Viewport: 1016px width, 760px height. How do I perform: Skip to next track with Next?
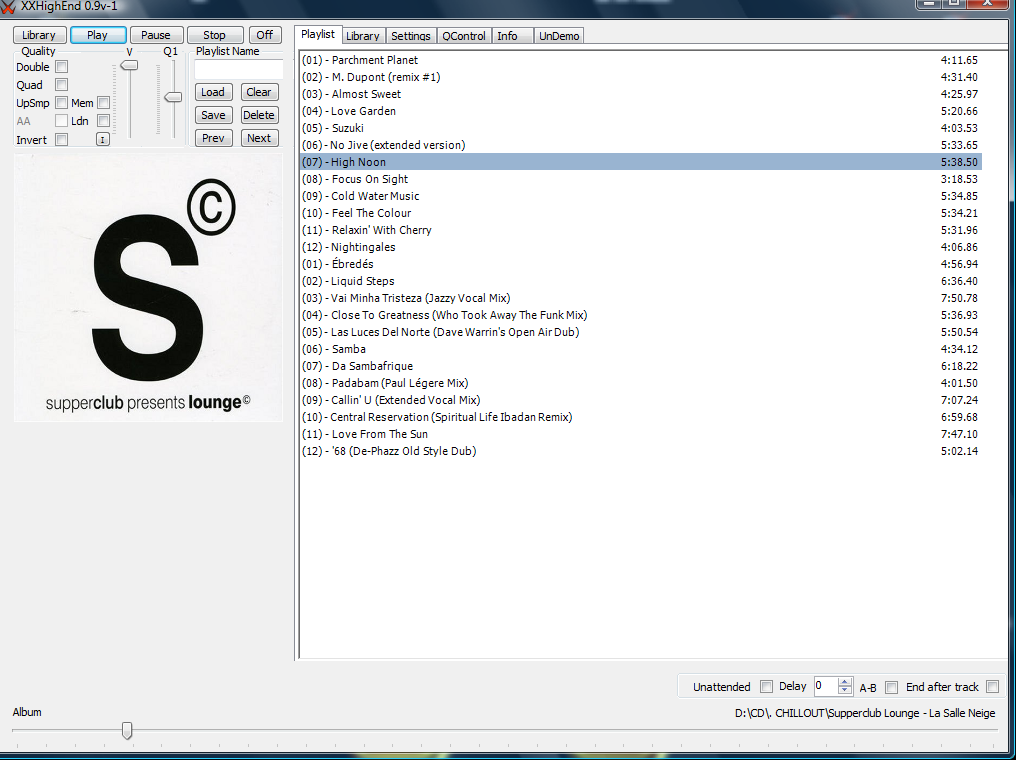coord(259,138)
